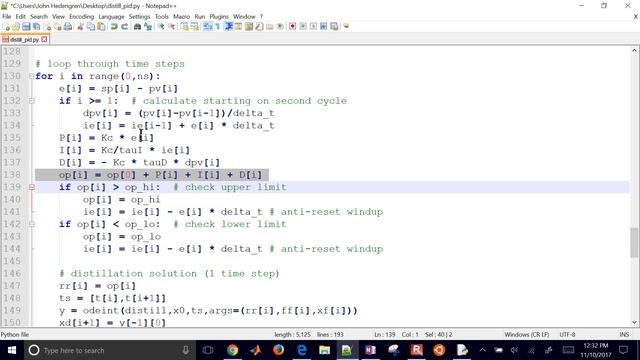
Task: Toggle the Indent Guide toolbar icon
Action: pyautogui.click(x=229, y=27)
